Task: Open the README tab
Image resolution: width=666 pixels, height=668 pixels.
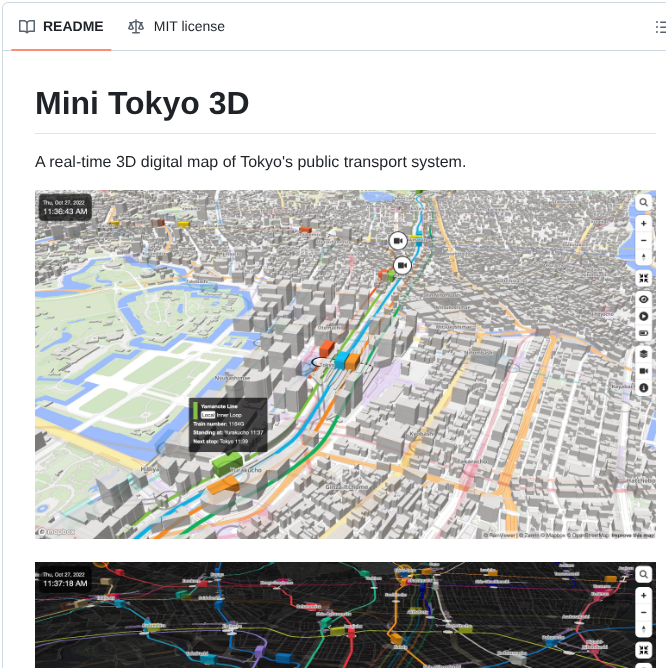Action: coord(61,26)
